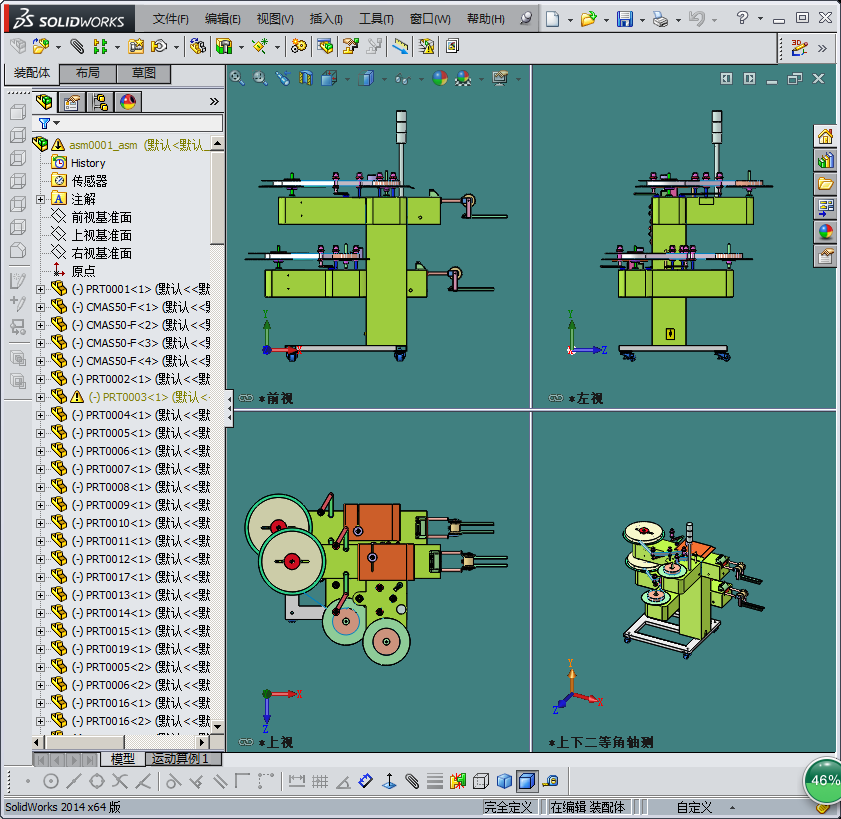Expand the tree tabs chevron arrows
The height and width of the screenshot is (819, 841).
point(214,101)
